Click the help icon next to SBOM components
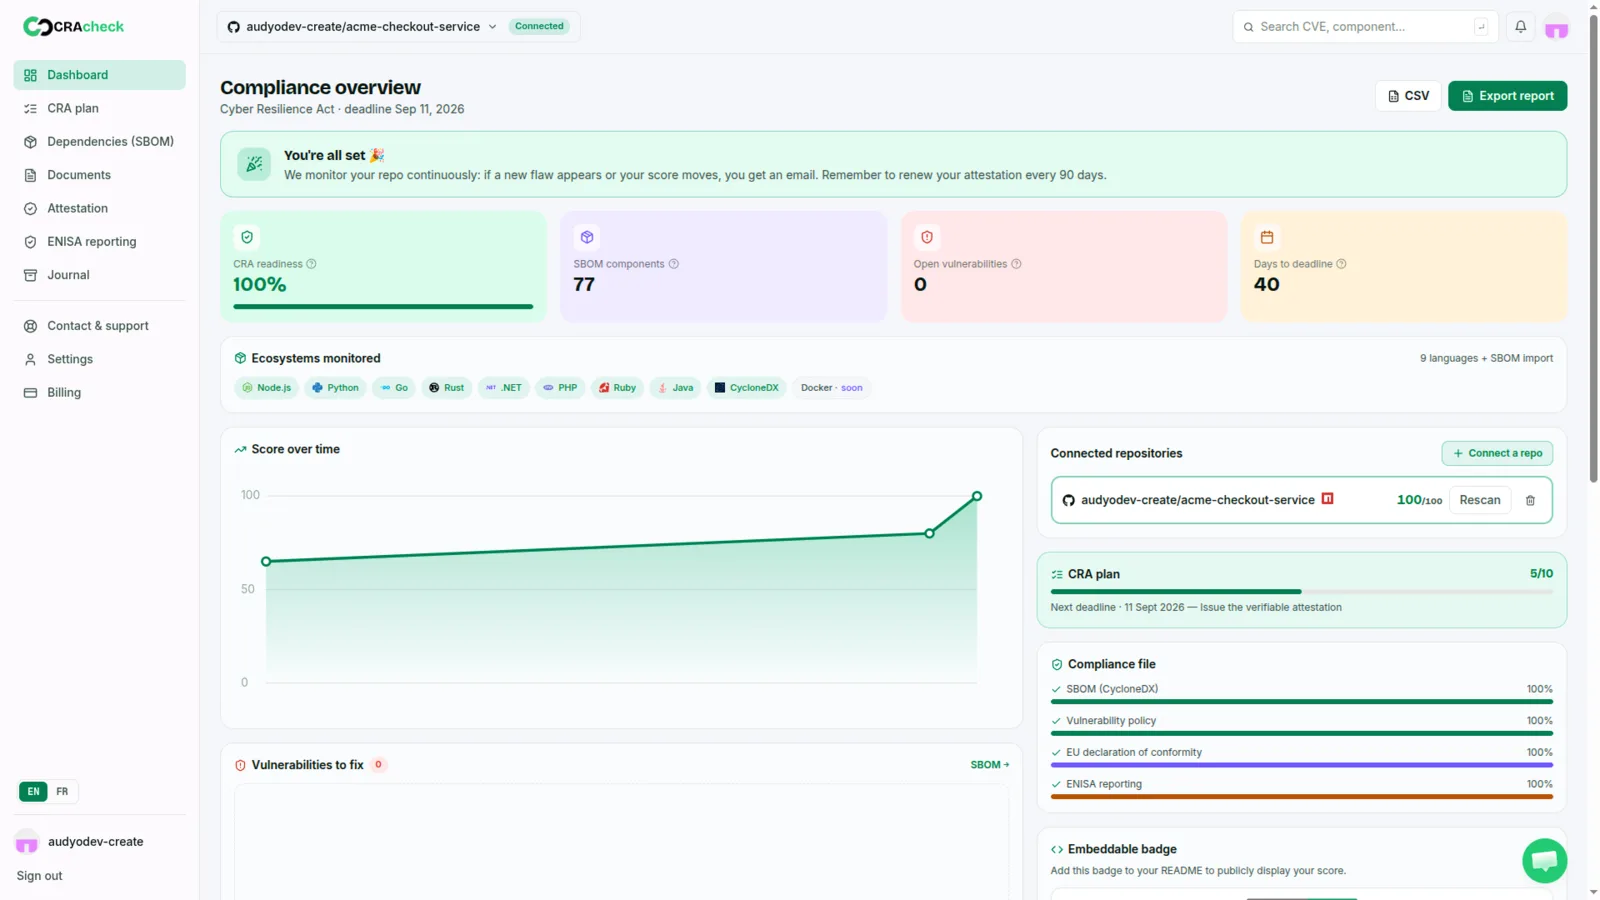Screen dimensions: 1600x900 pos(673,264)
